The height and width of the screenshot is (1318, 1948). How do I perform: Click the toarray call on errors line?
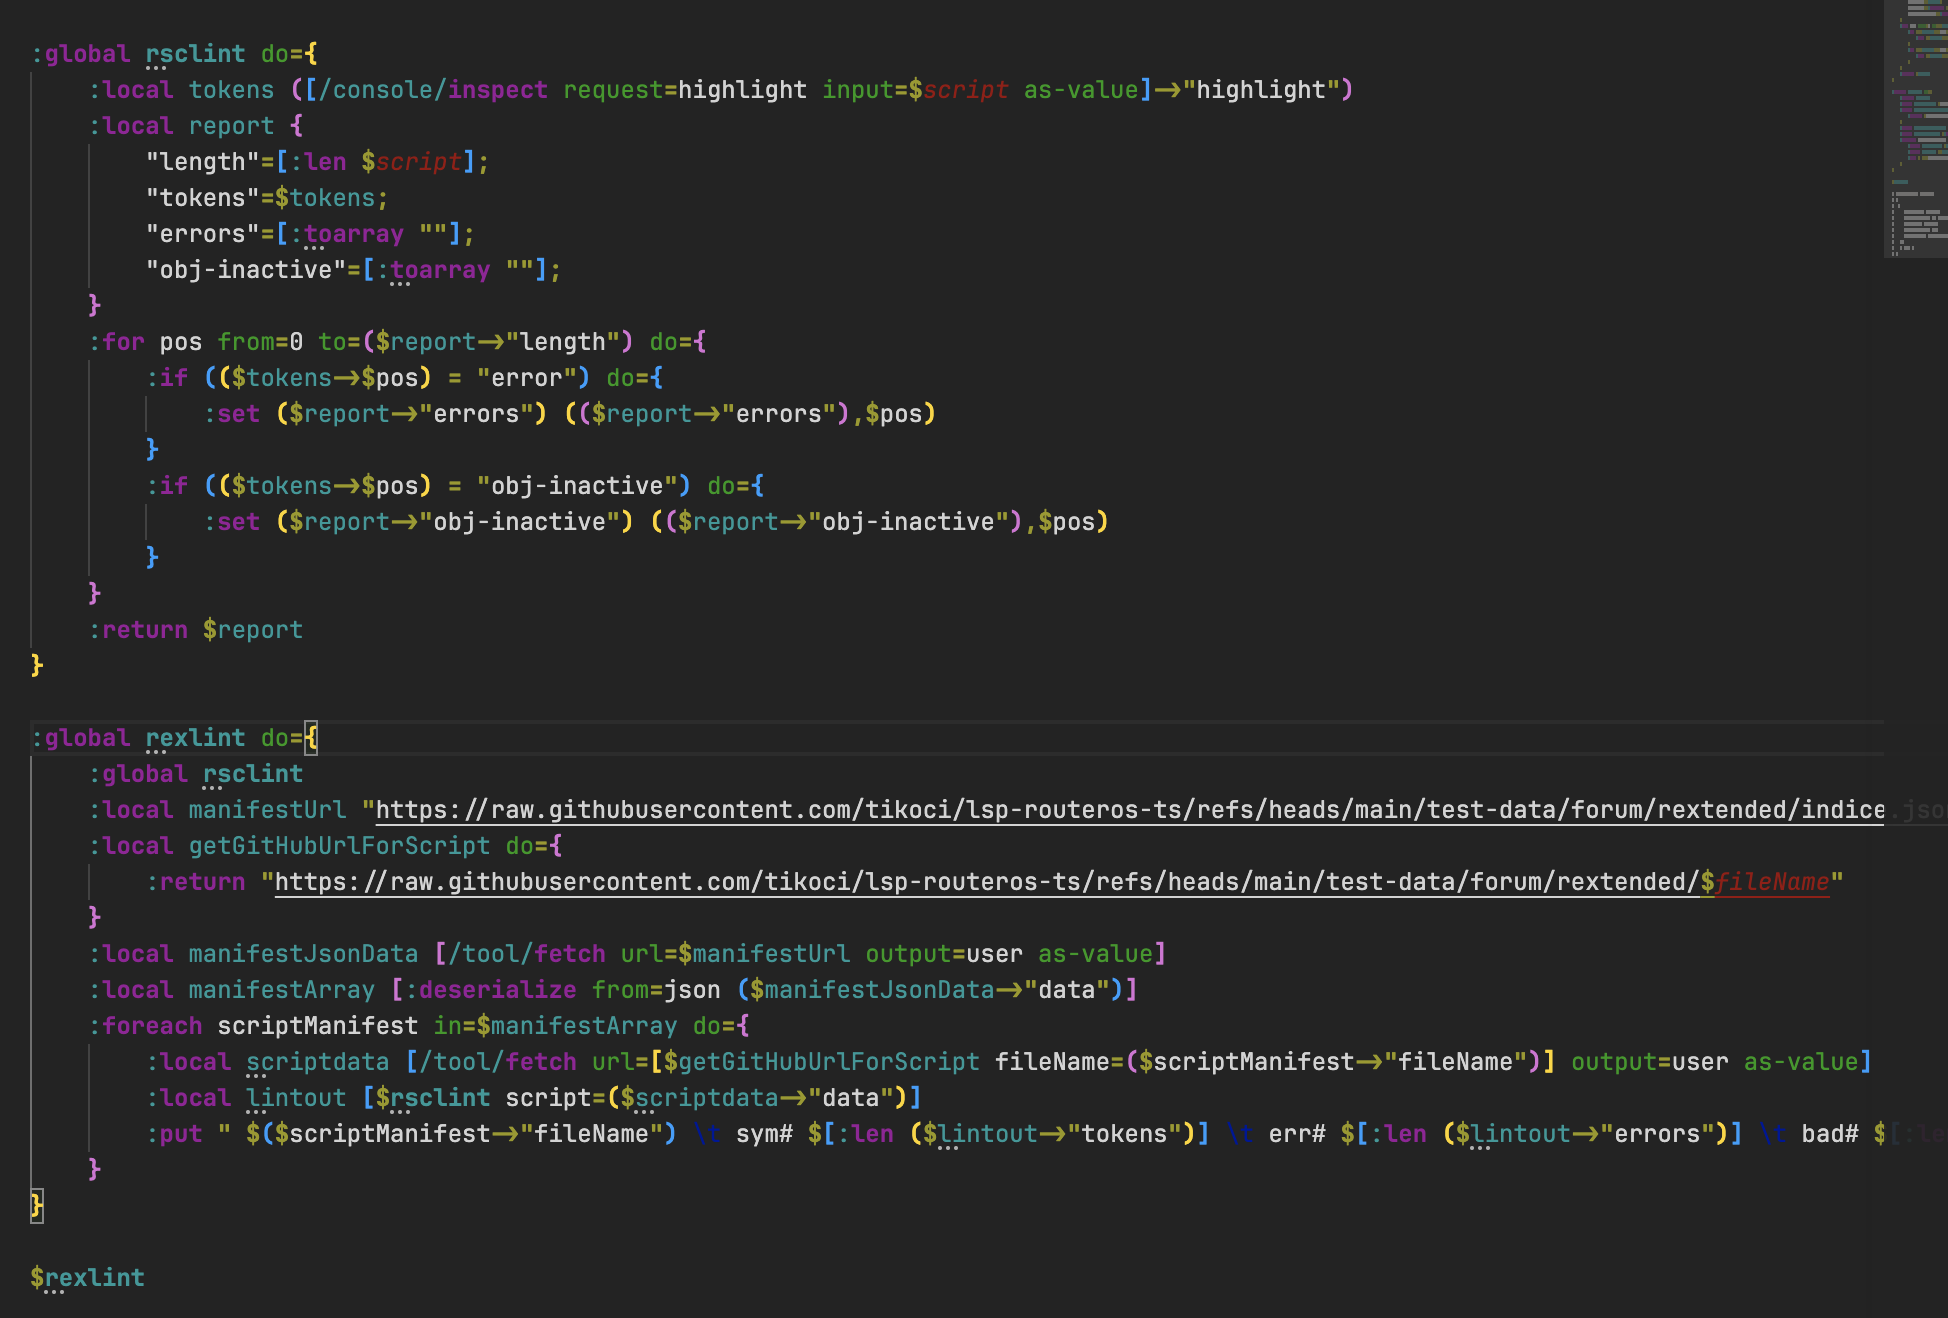click(x=354, y=234)
